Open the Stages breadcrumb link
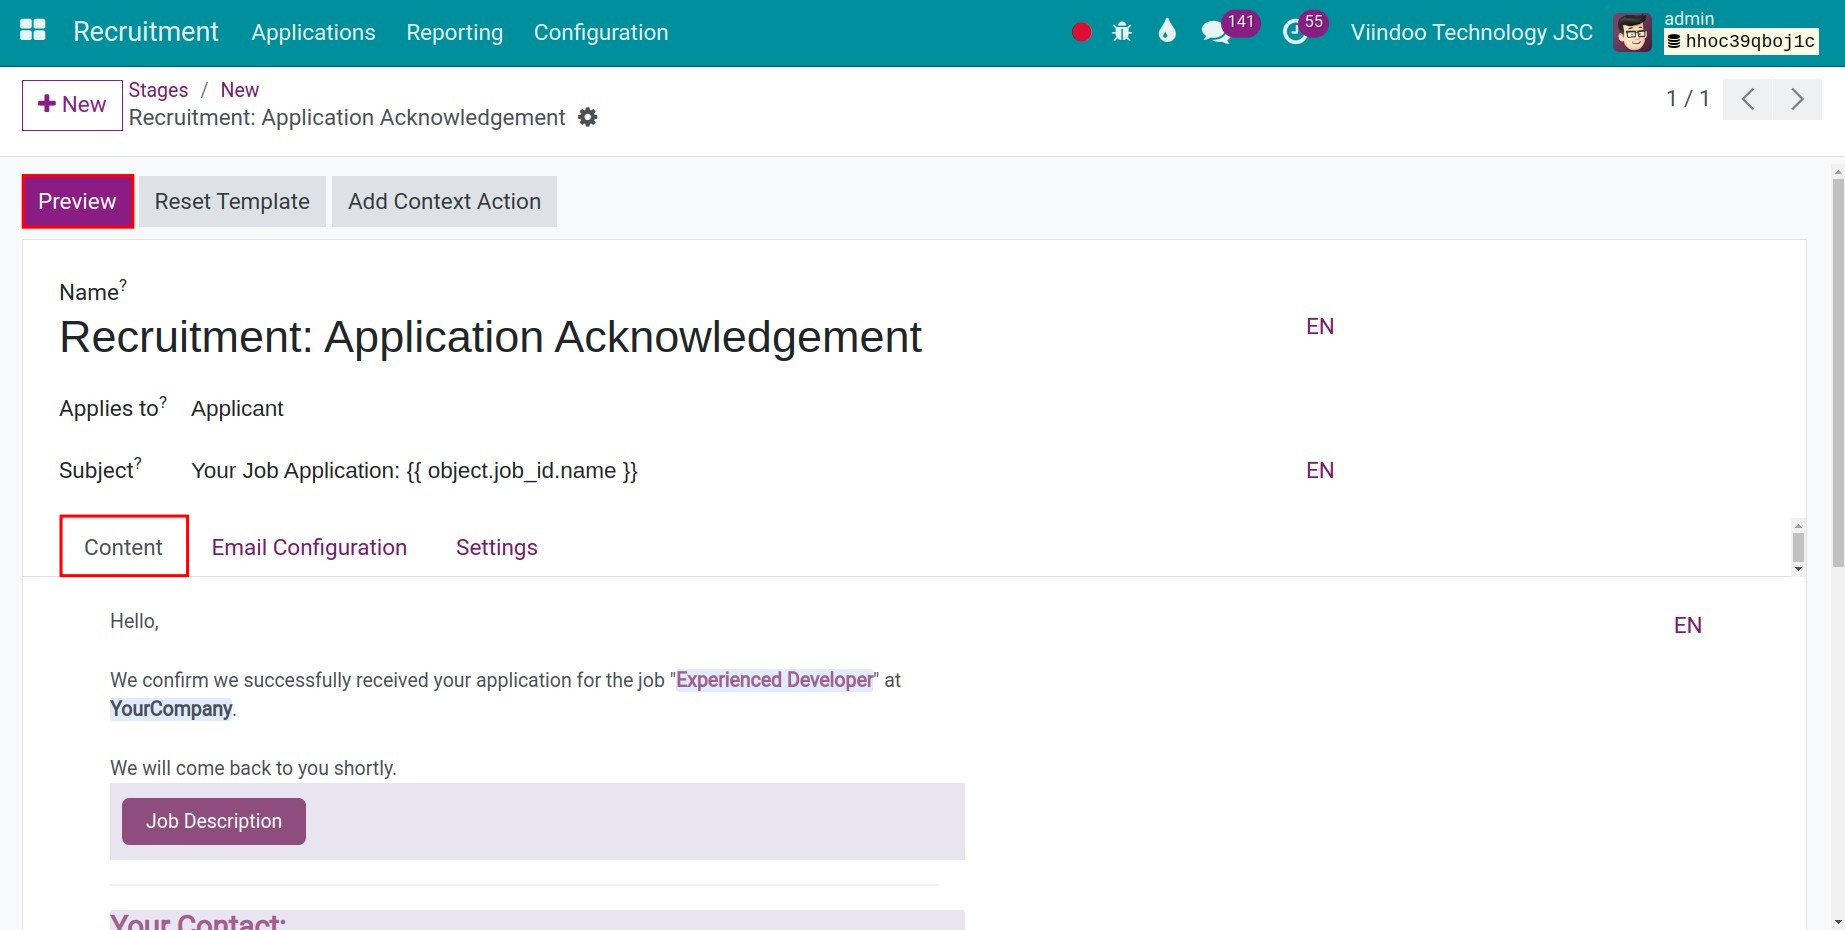1845x930 pixels. click(x=158, y=89)
